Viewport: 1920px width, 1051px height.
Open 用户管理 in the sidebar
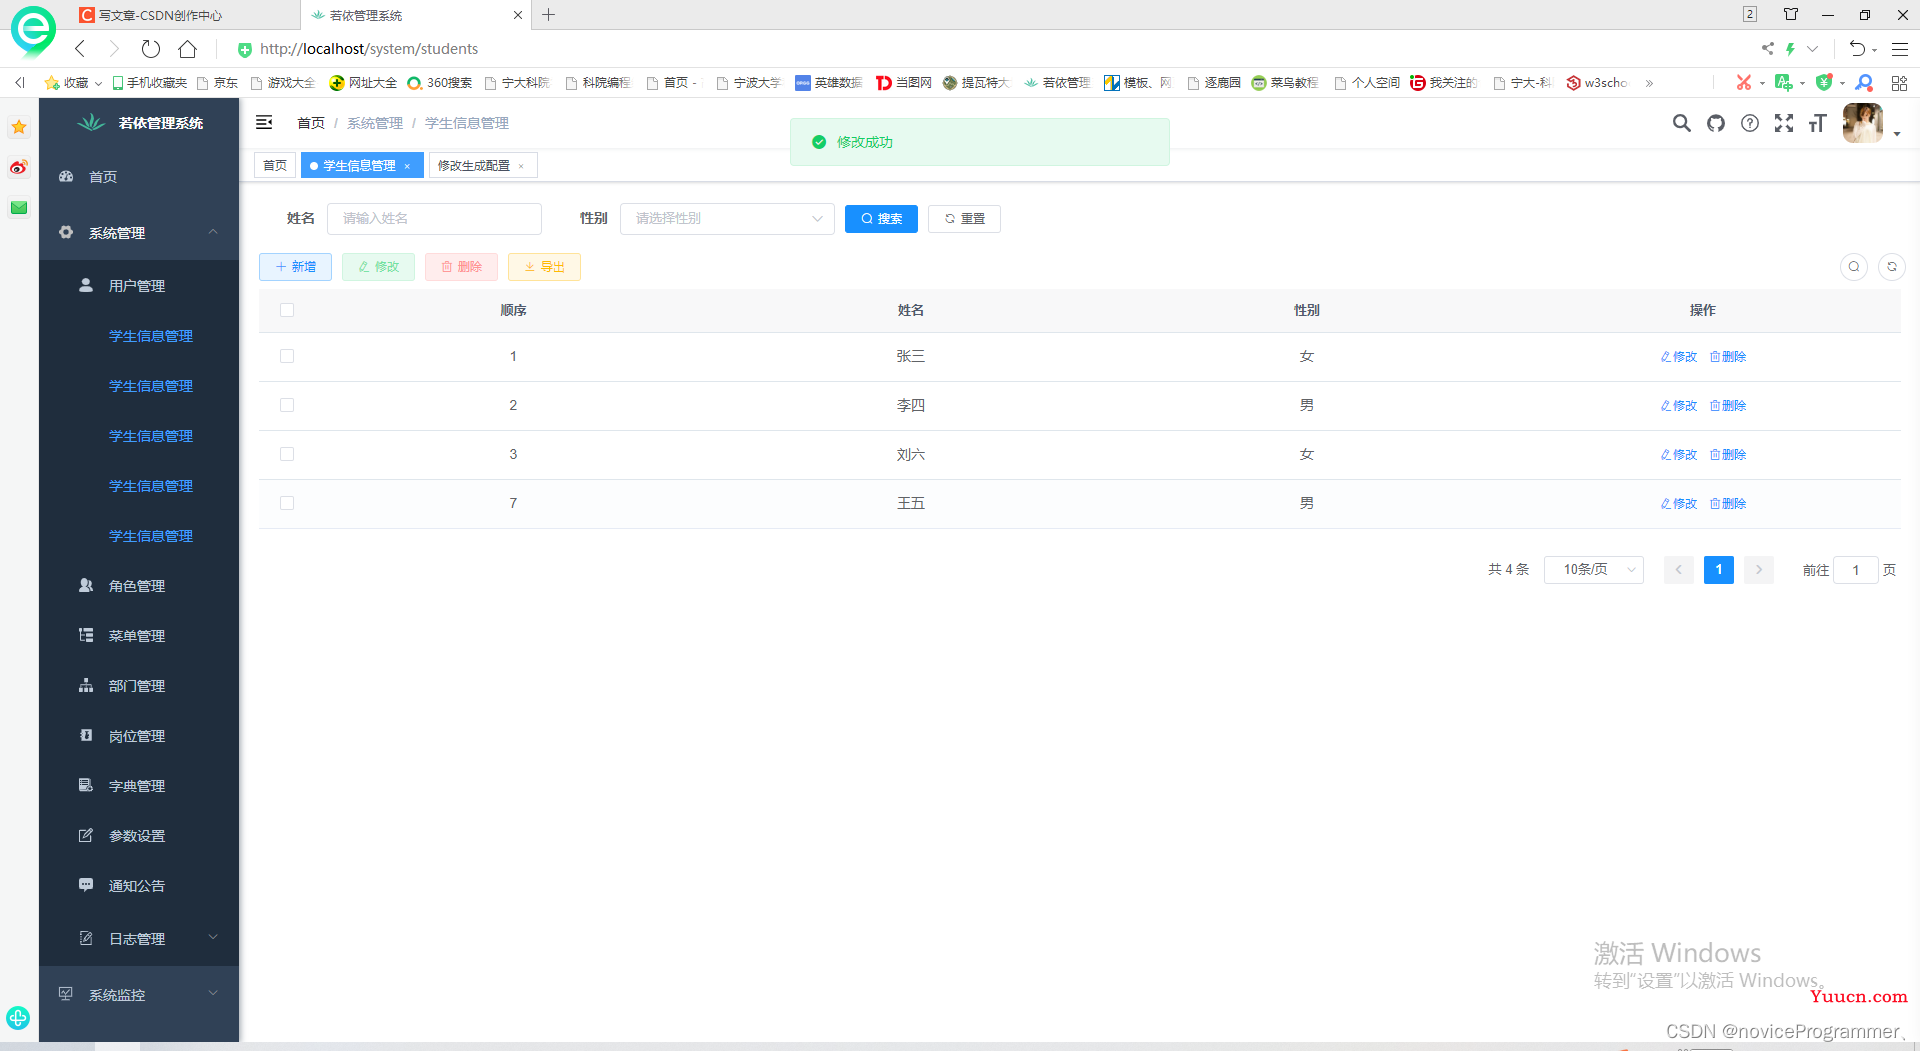point(139,286)
